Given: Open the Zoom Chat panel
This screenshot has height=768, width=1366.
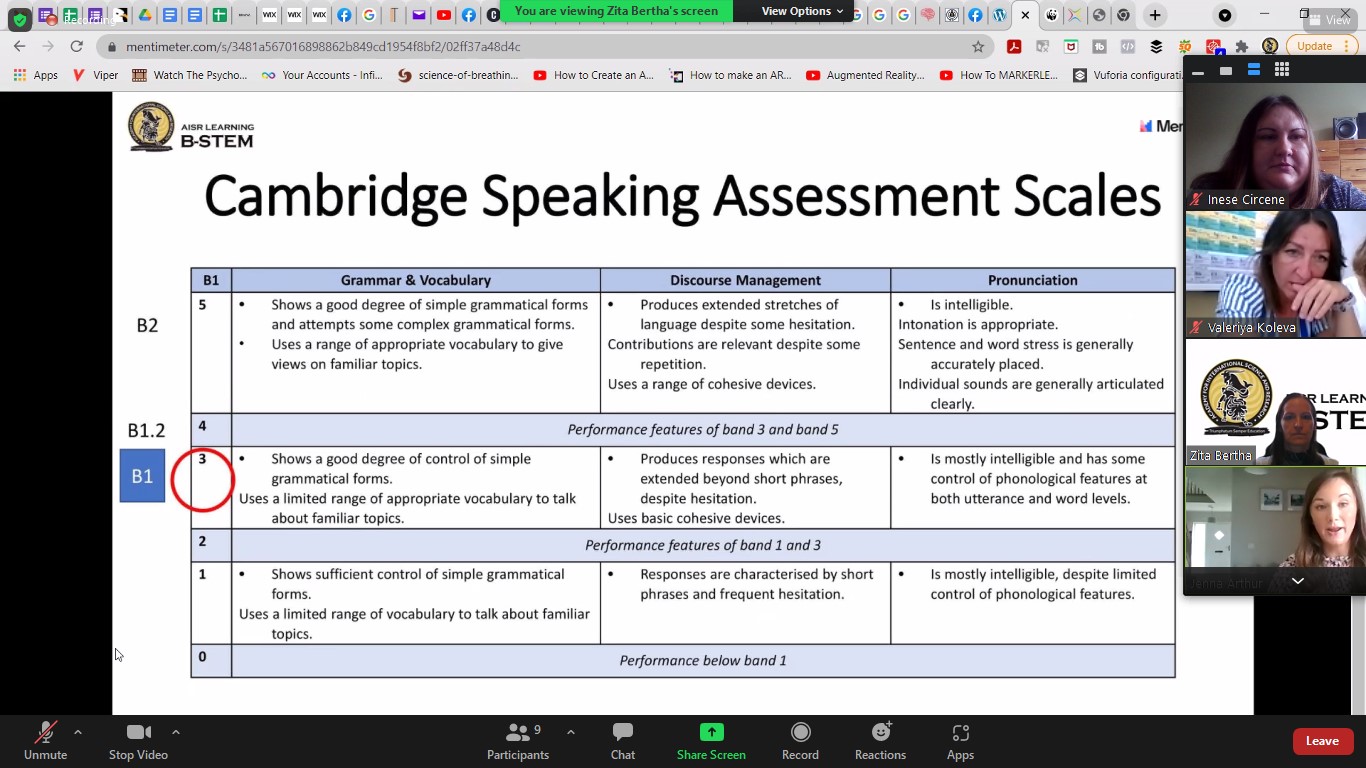Looking at the screenshot, I should (x=622, y=741).
